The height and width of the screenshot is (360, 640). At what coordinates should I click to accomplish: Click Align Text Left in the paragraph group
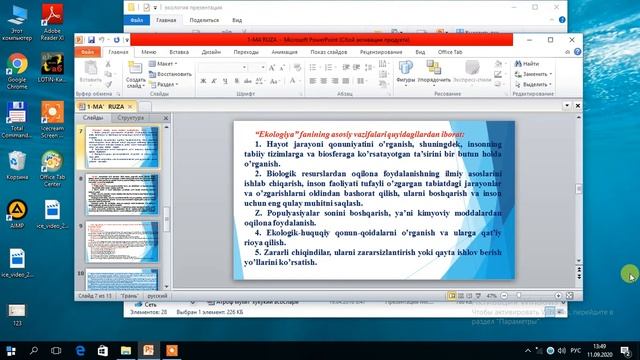point(313,81)
